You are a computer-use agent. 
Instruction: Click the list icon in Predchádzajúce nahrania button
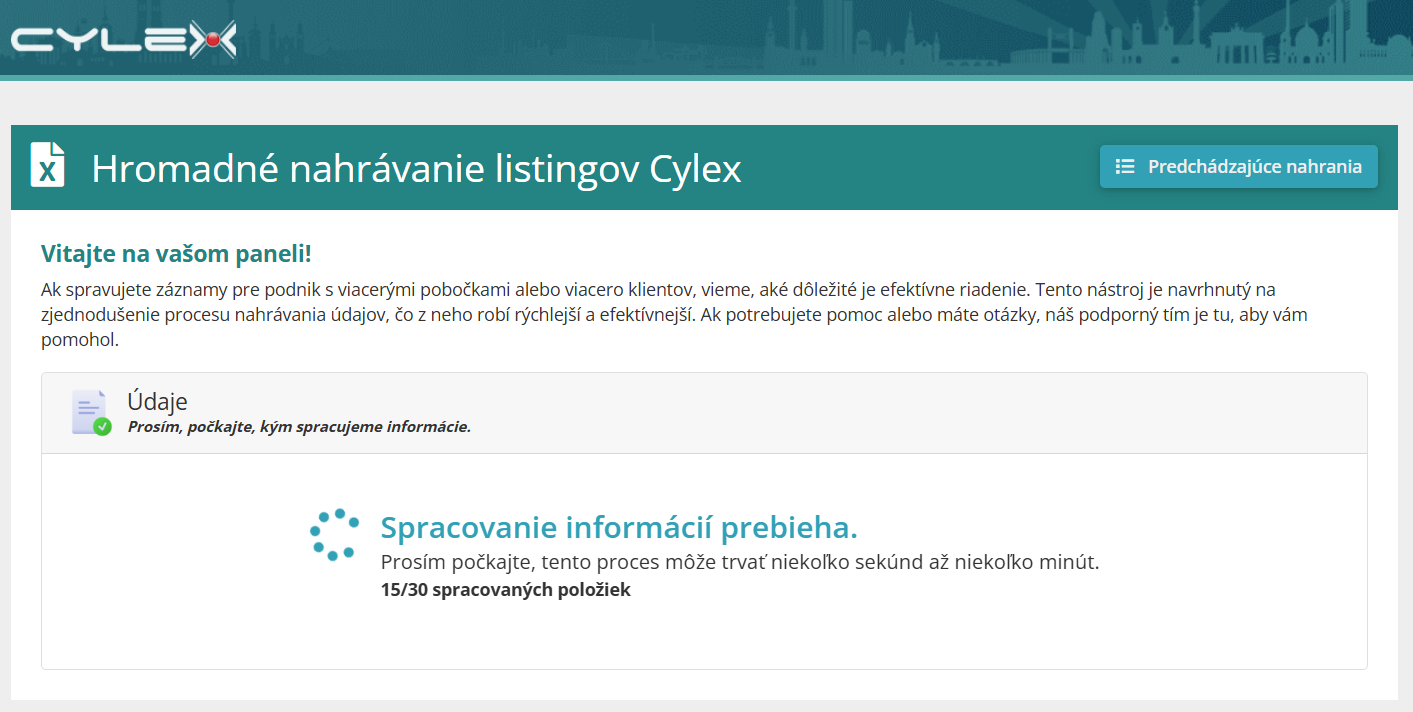[1125, 167]
